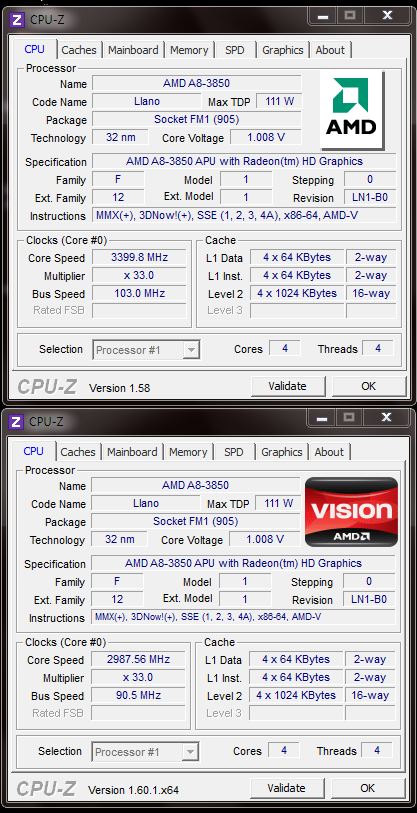Click the CPU-Z app icon in version 1.58 title bar
Screen dimensions: 417x813
tap(17, 20)
